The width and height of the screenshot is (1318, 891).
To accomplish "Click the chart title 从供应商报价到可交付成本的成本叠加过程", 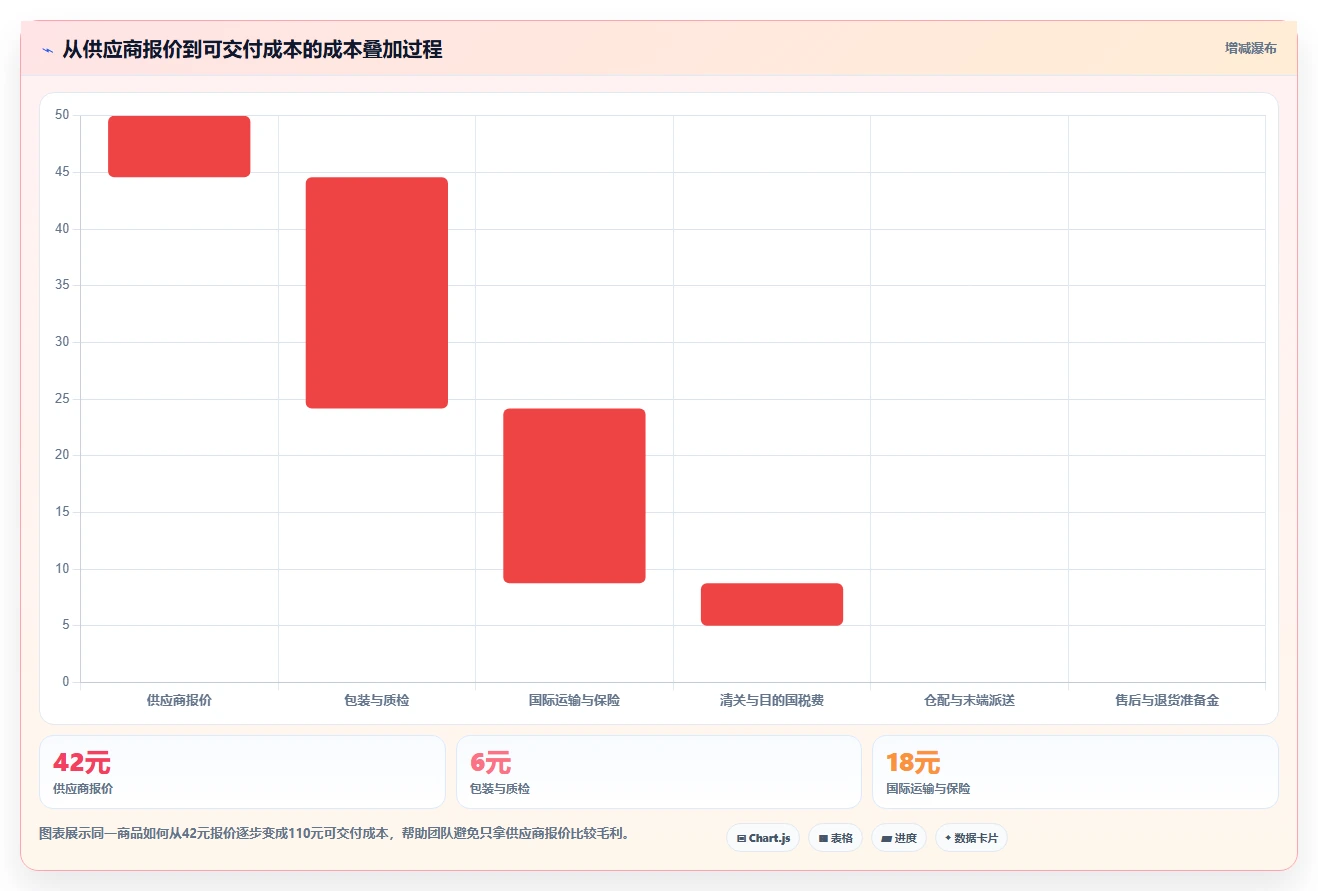I will (x=252, y=49).
